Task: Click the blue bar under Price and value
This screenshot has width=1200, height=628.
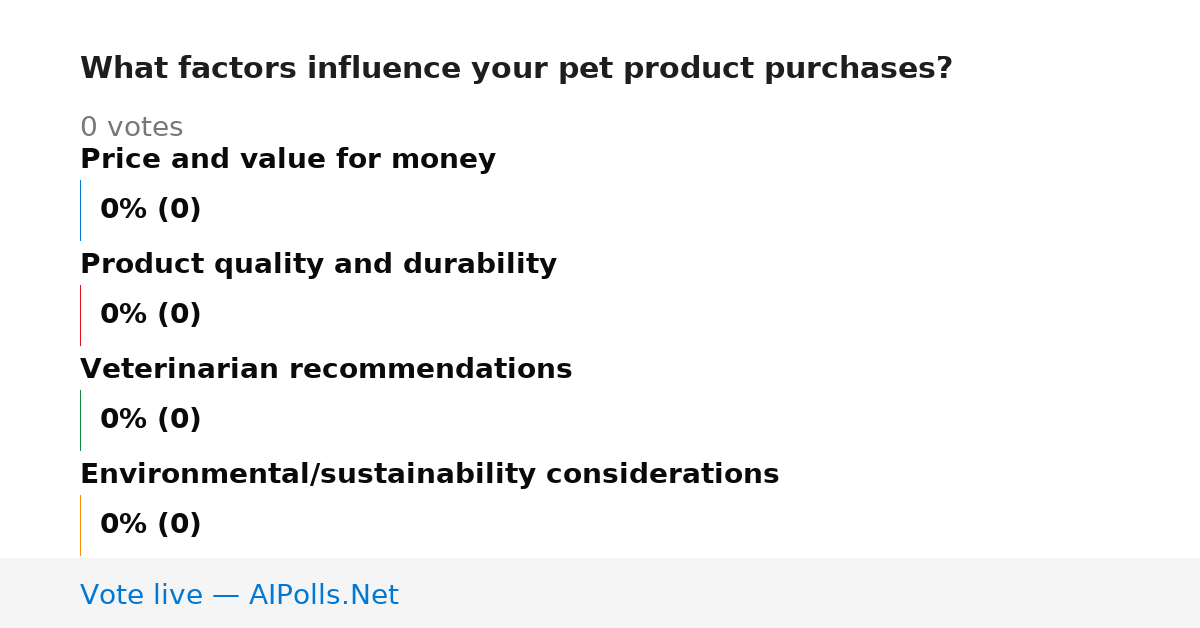Action: pyautogui.click(x=80, y=210)
